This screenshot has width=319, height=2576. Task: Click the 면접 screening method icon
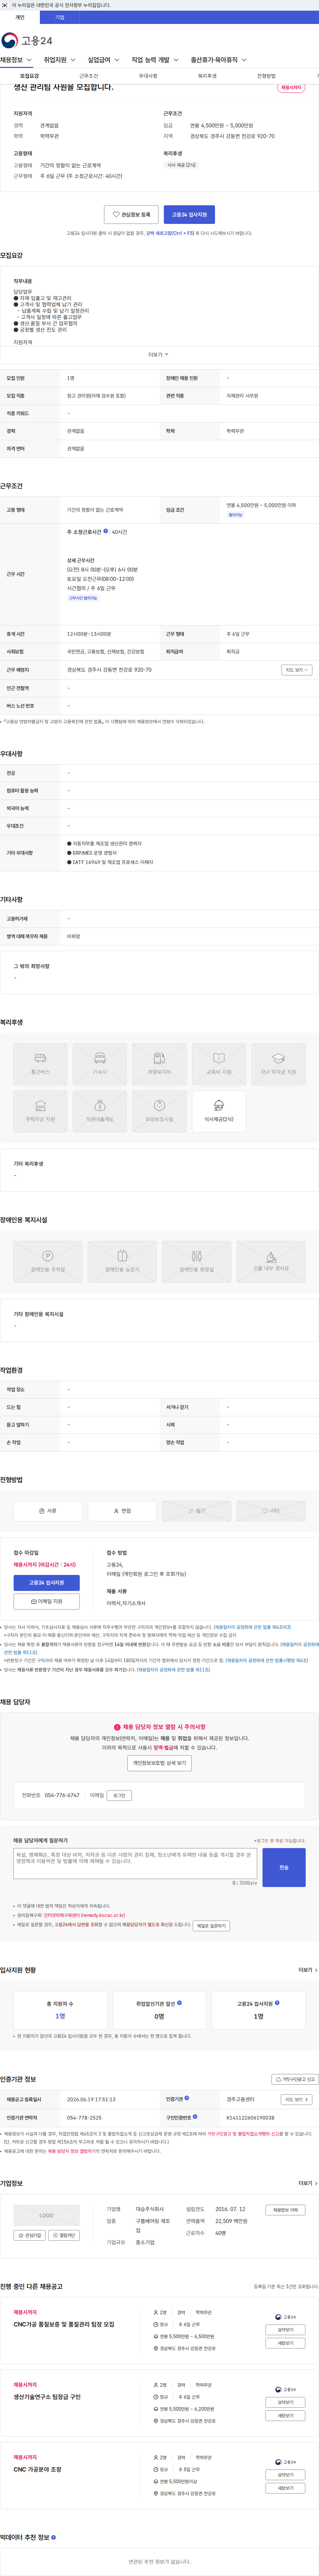[122, 1511]
